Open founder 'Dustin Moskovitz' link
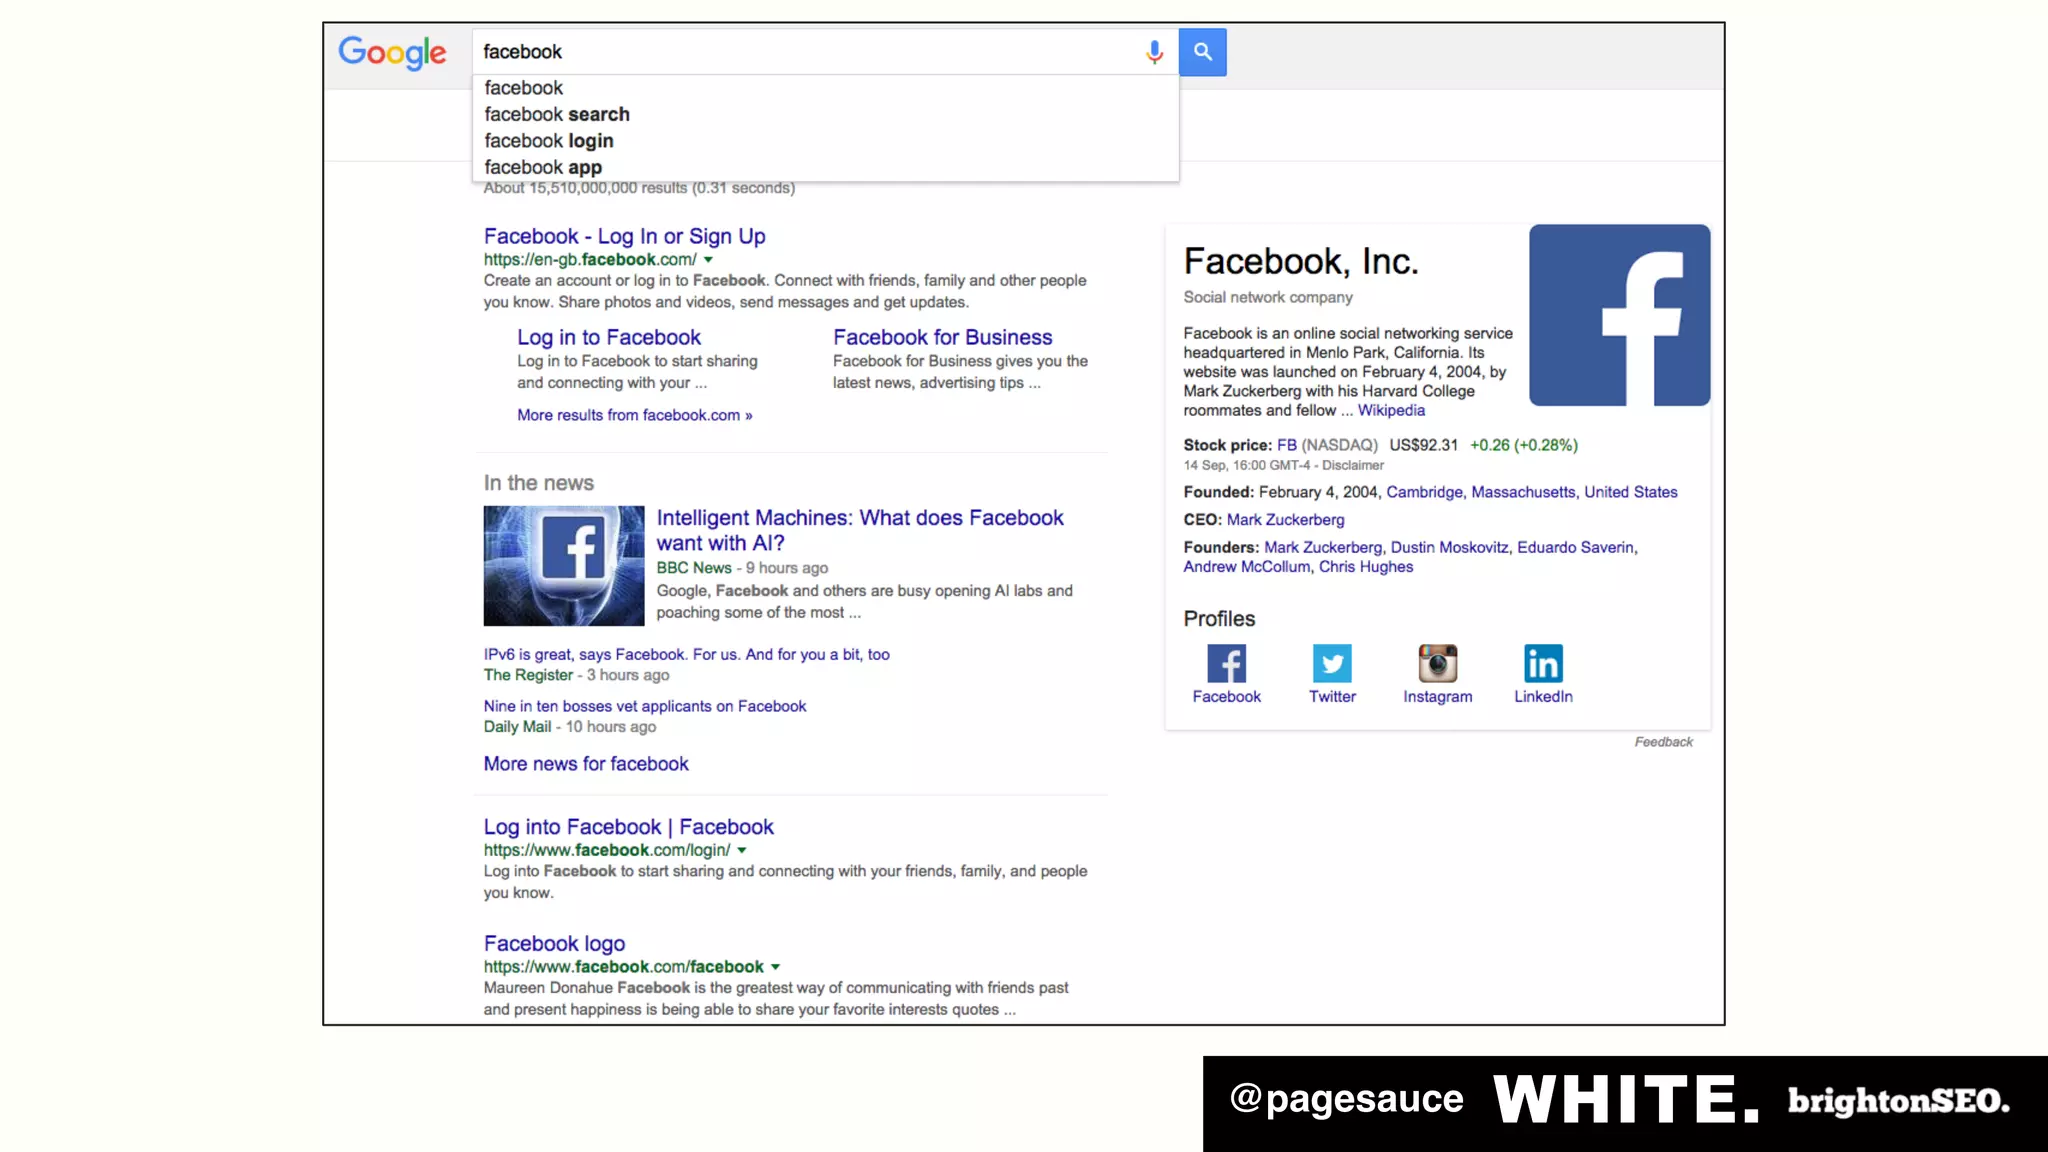 (x=1449, y=547)
